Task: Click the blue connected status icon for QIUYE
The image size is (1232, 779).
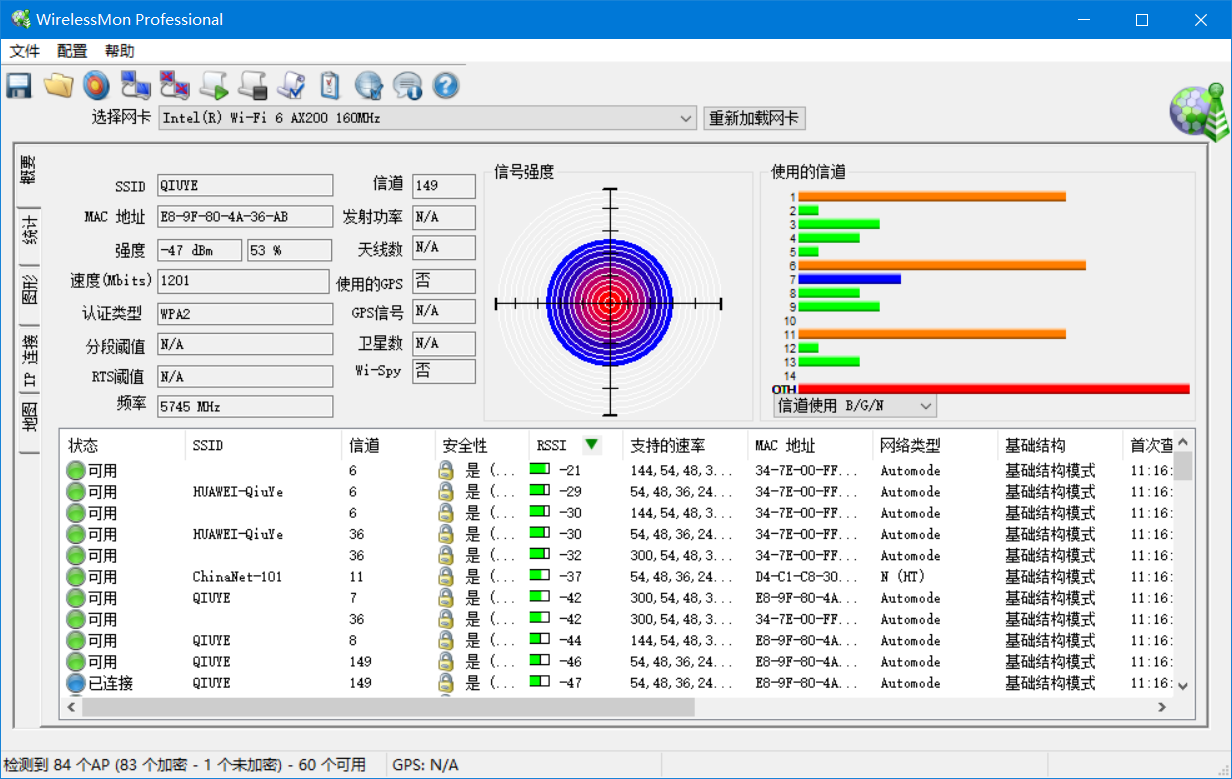Action: 76,683
